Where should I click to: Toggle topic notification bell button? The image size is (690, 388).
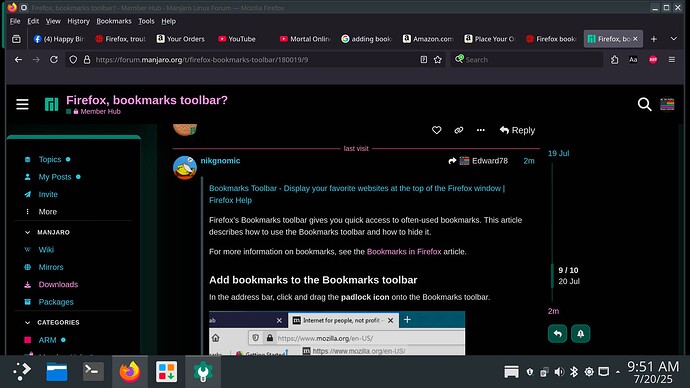point(580,333)
